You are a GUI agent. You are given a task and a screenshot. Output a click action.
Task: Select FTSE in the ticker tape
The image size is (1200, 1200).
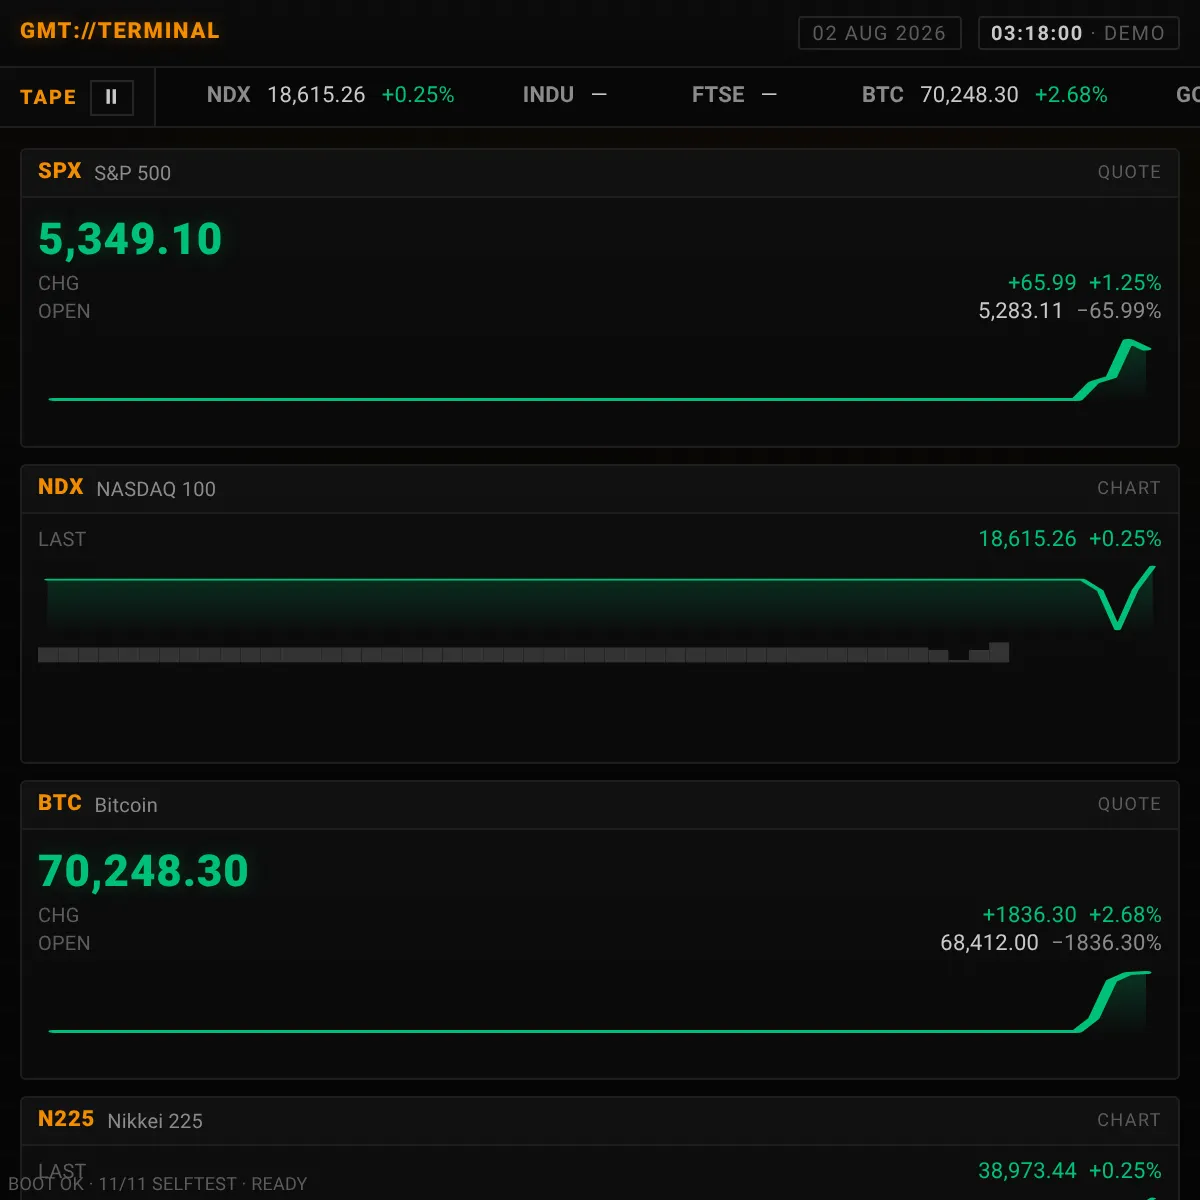coord(734,95)
